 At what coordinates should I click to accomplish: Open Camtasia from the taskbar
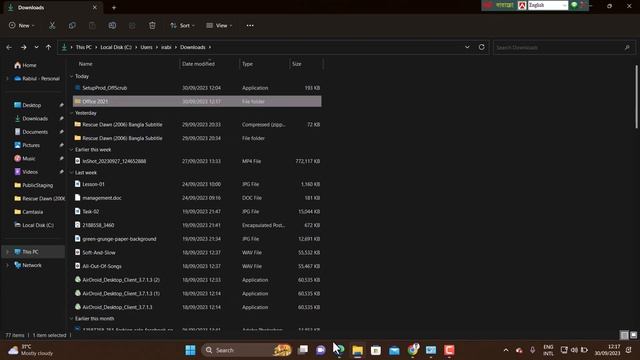pyautogui.click(x=449, y=350)
